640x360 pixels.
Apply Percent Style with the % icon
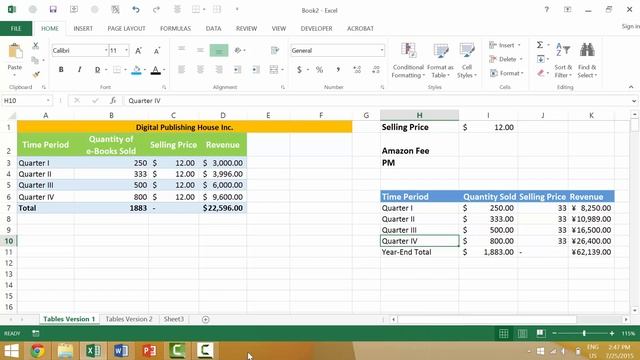[x=319, y=70]
